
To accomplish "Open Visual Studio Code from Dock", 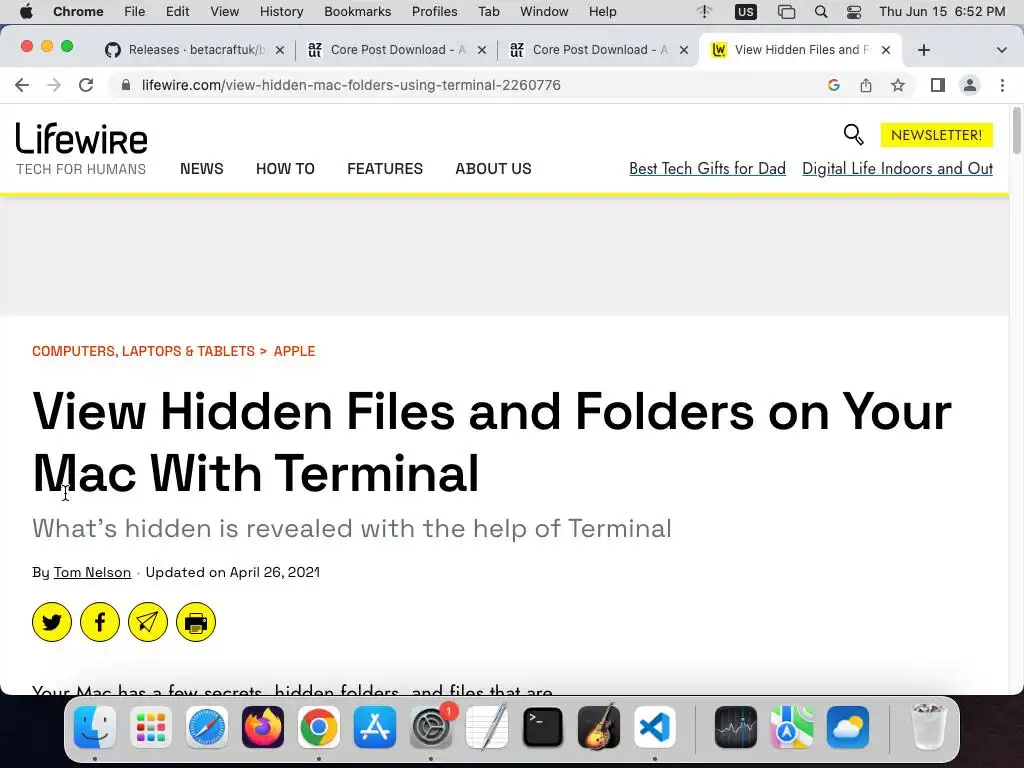I will tap(655, 727).
